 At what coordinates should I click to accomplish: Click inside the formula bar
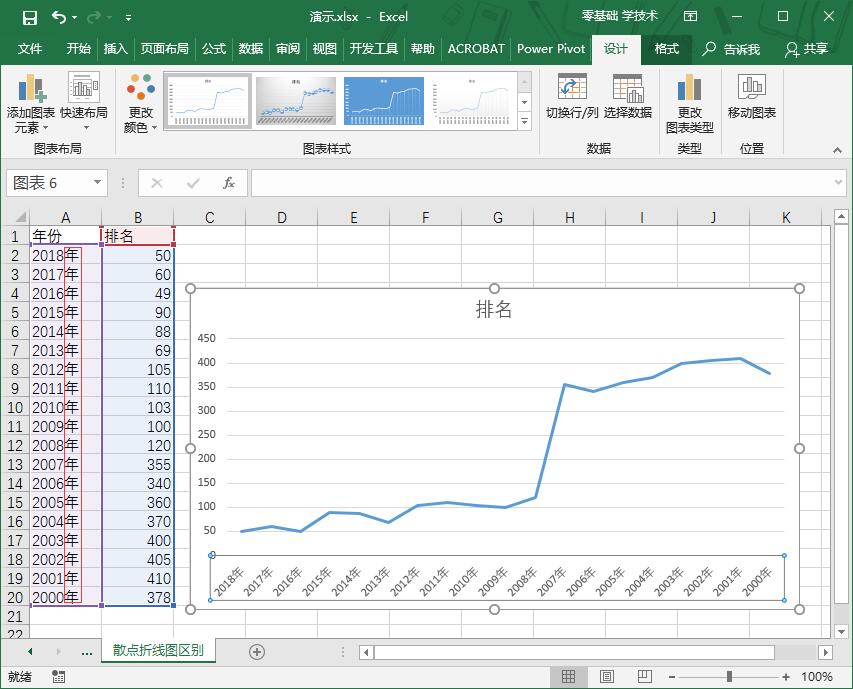pos(541,183)
